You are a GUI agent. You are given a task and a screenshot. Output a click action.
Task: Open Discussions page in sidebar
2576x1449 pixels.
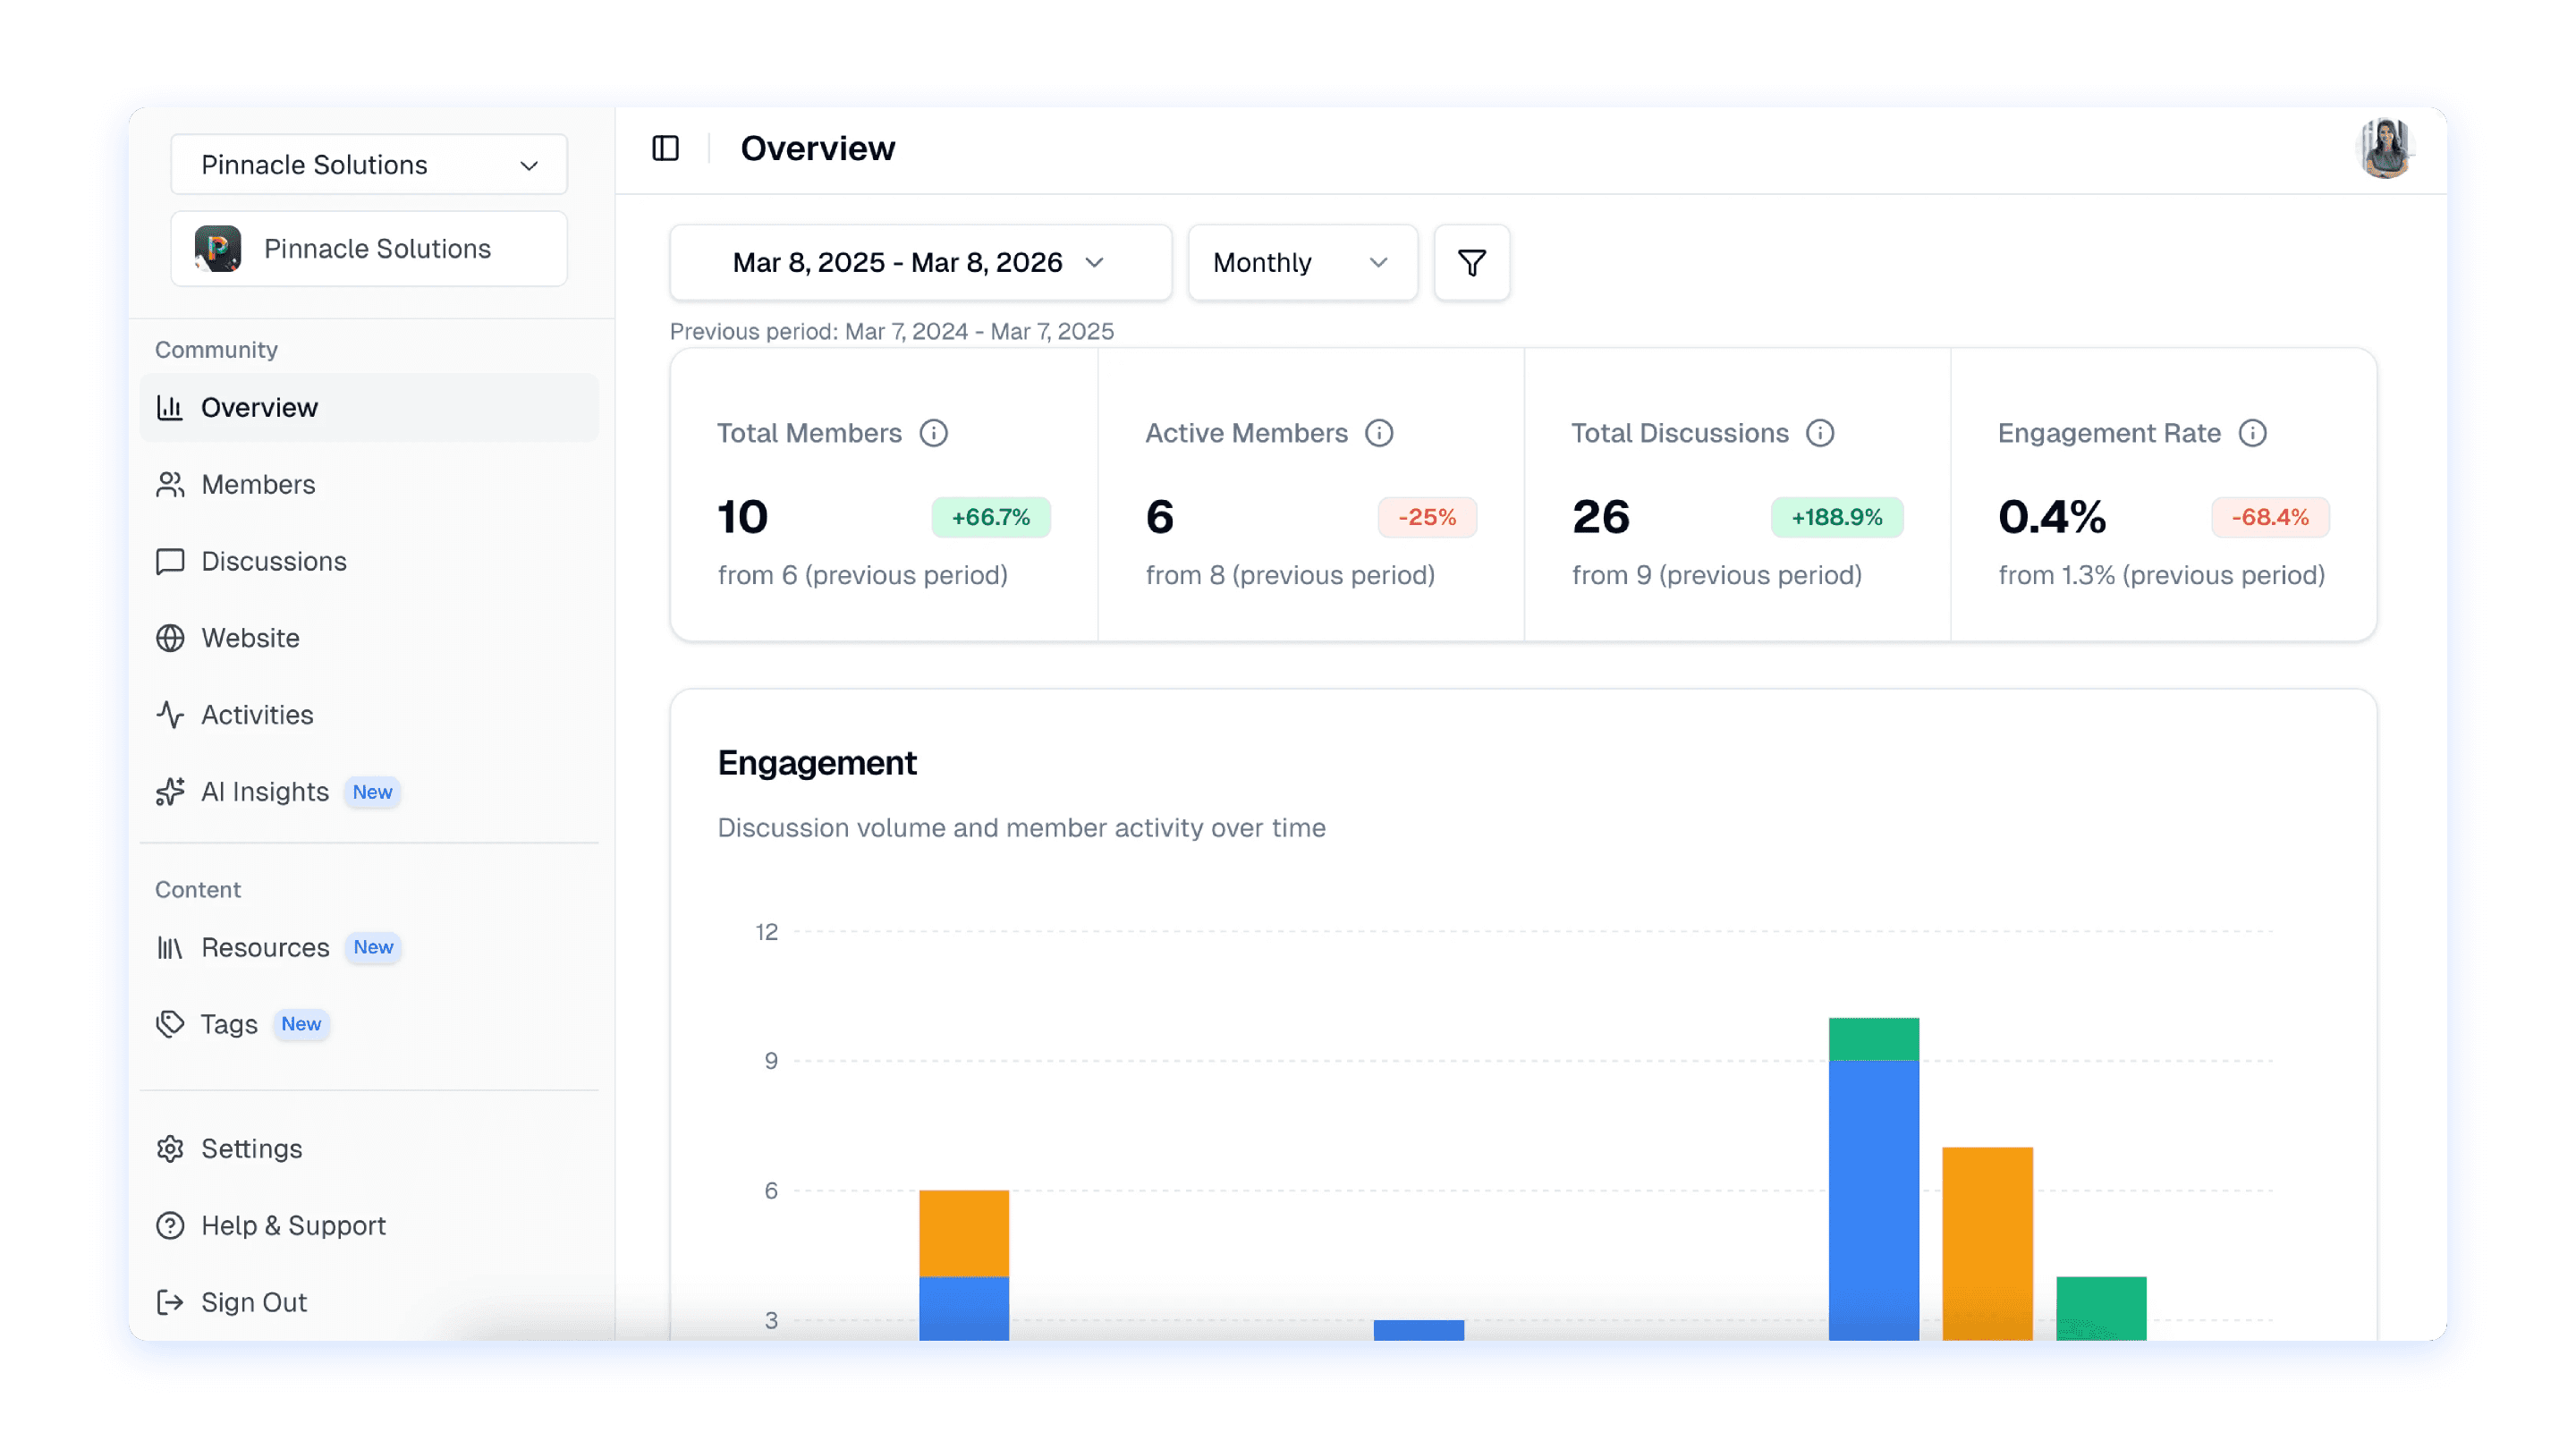273,561
